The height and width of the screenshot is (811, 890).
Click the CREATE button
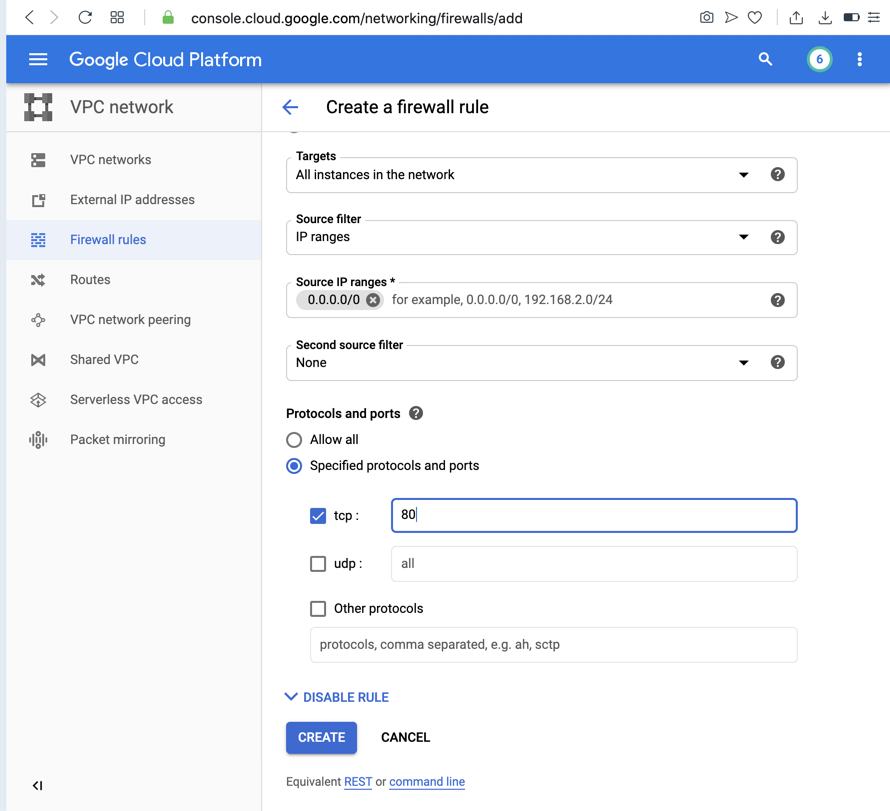(x=321, y=737)
